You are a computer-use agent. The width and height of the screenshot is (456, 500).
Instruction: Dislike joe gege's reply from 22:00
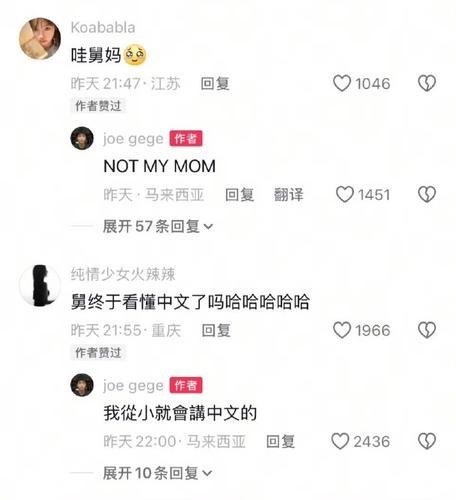[427, 441]
